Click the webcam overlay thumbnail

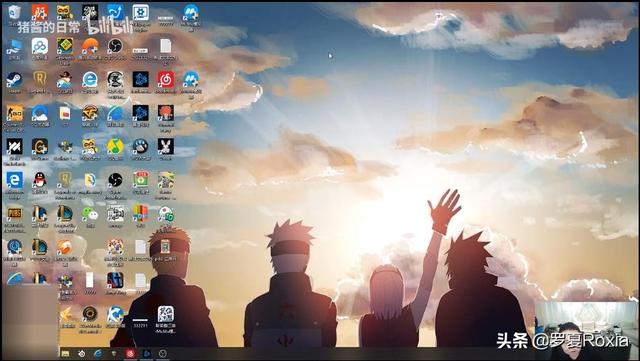click(586, 330)
